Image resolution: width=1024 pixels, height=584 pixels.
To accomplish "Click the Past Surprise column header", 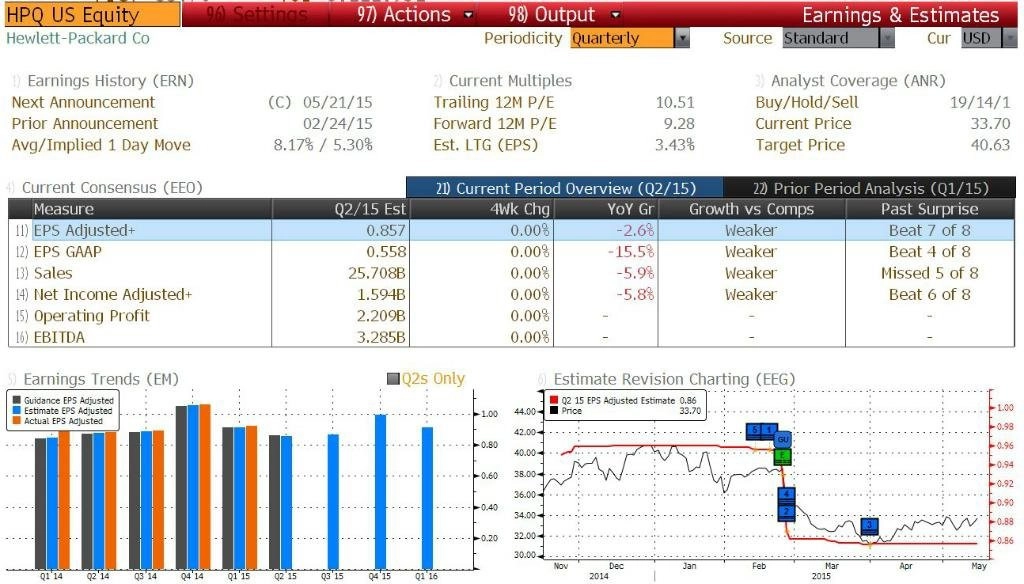I will tap(930, 209).
